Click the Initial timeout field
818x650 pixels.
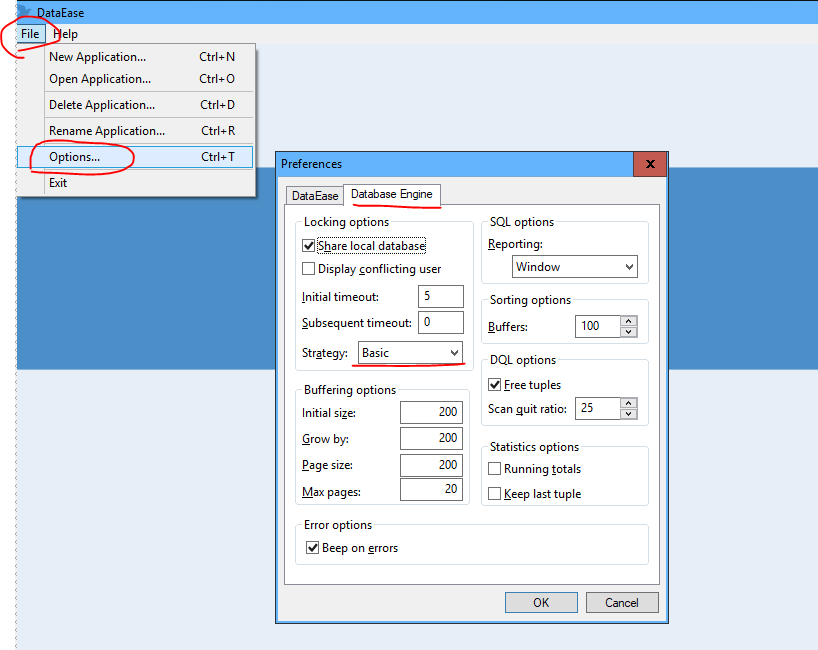click(x=441, y=296)
